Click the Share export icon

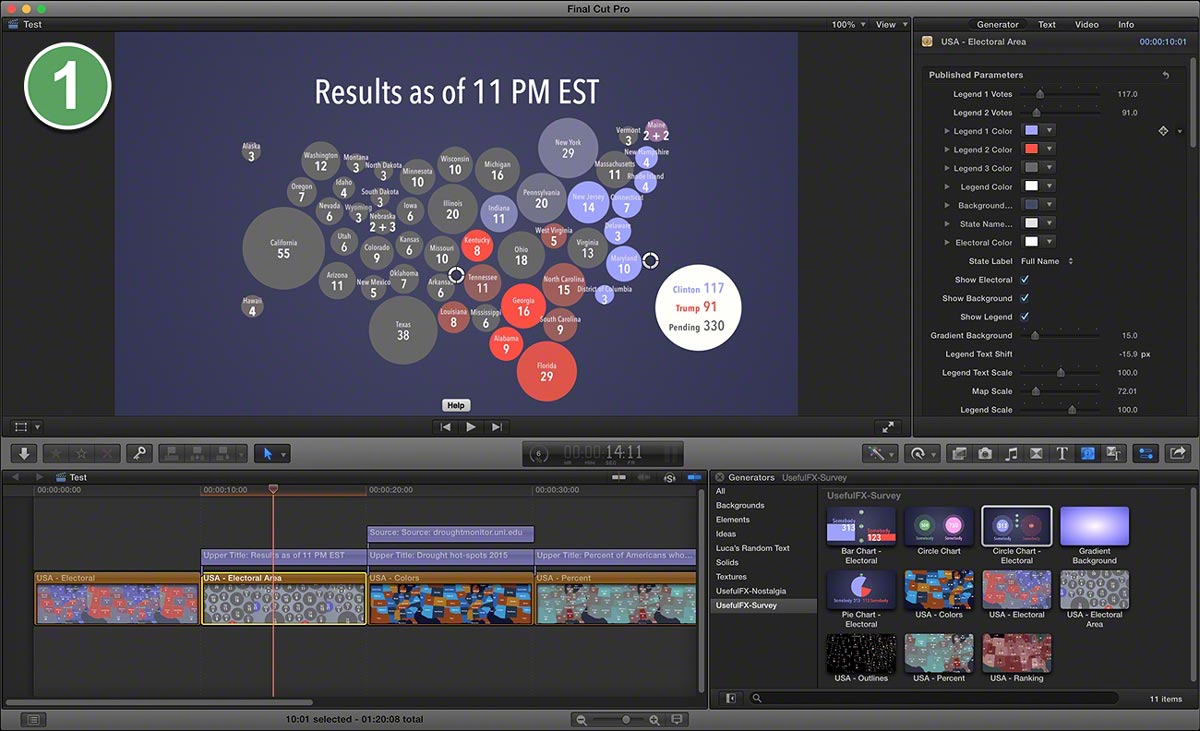tap(1177, 453)
